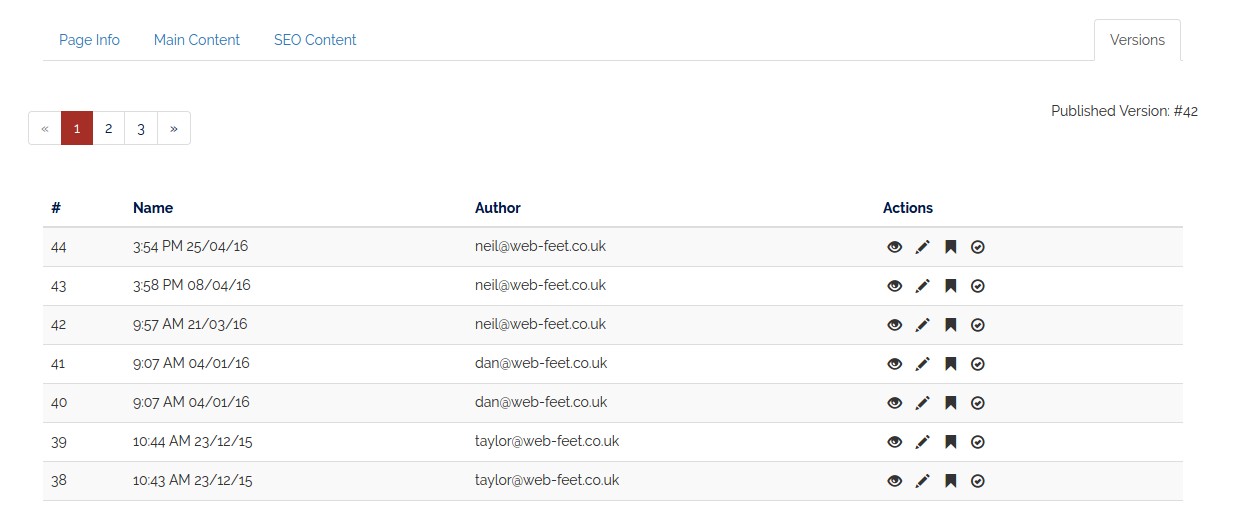Show version 38 preview using eye icon

[x=895, y=481]
